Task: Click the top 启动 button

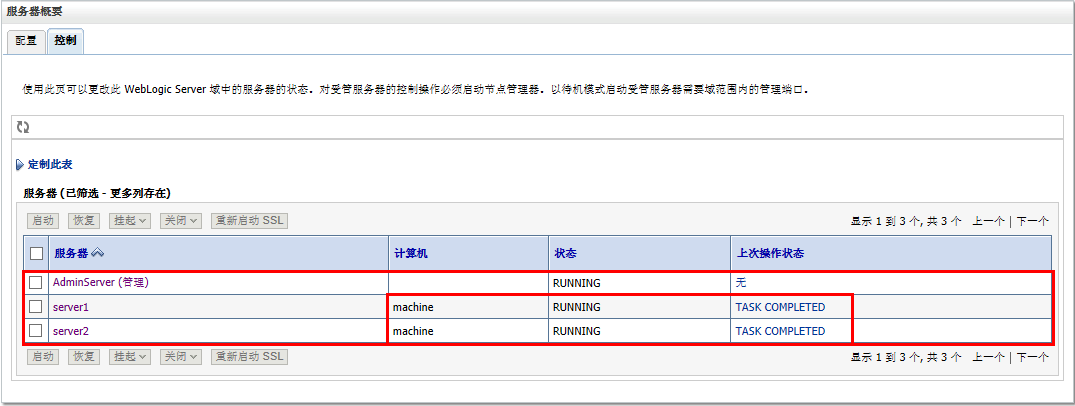Action: coord(43,221)
